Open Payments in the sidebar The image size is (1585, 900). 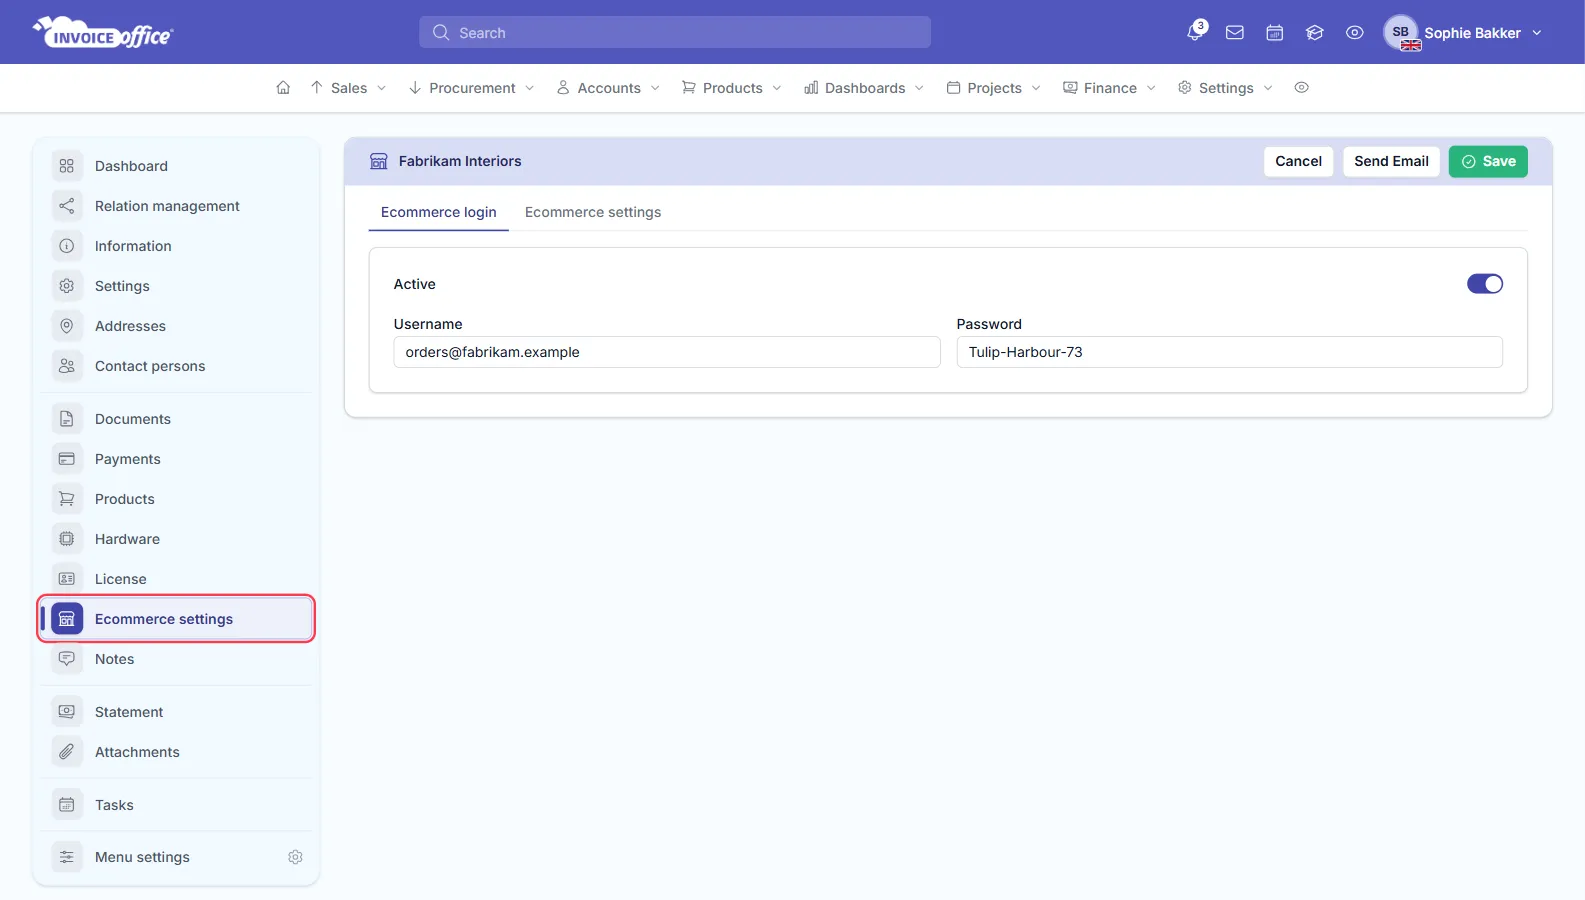(176, 459)
